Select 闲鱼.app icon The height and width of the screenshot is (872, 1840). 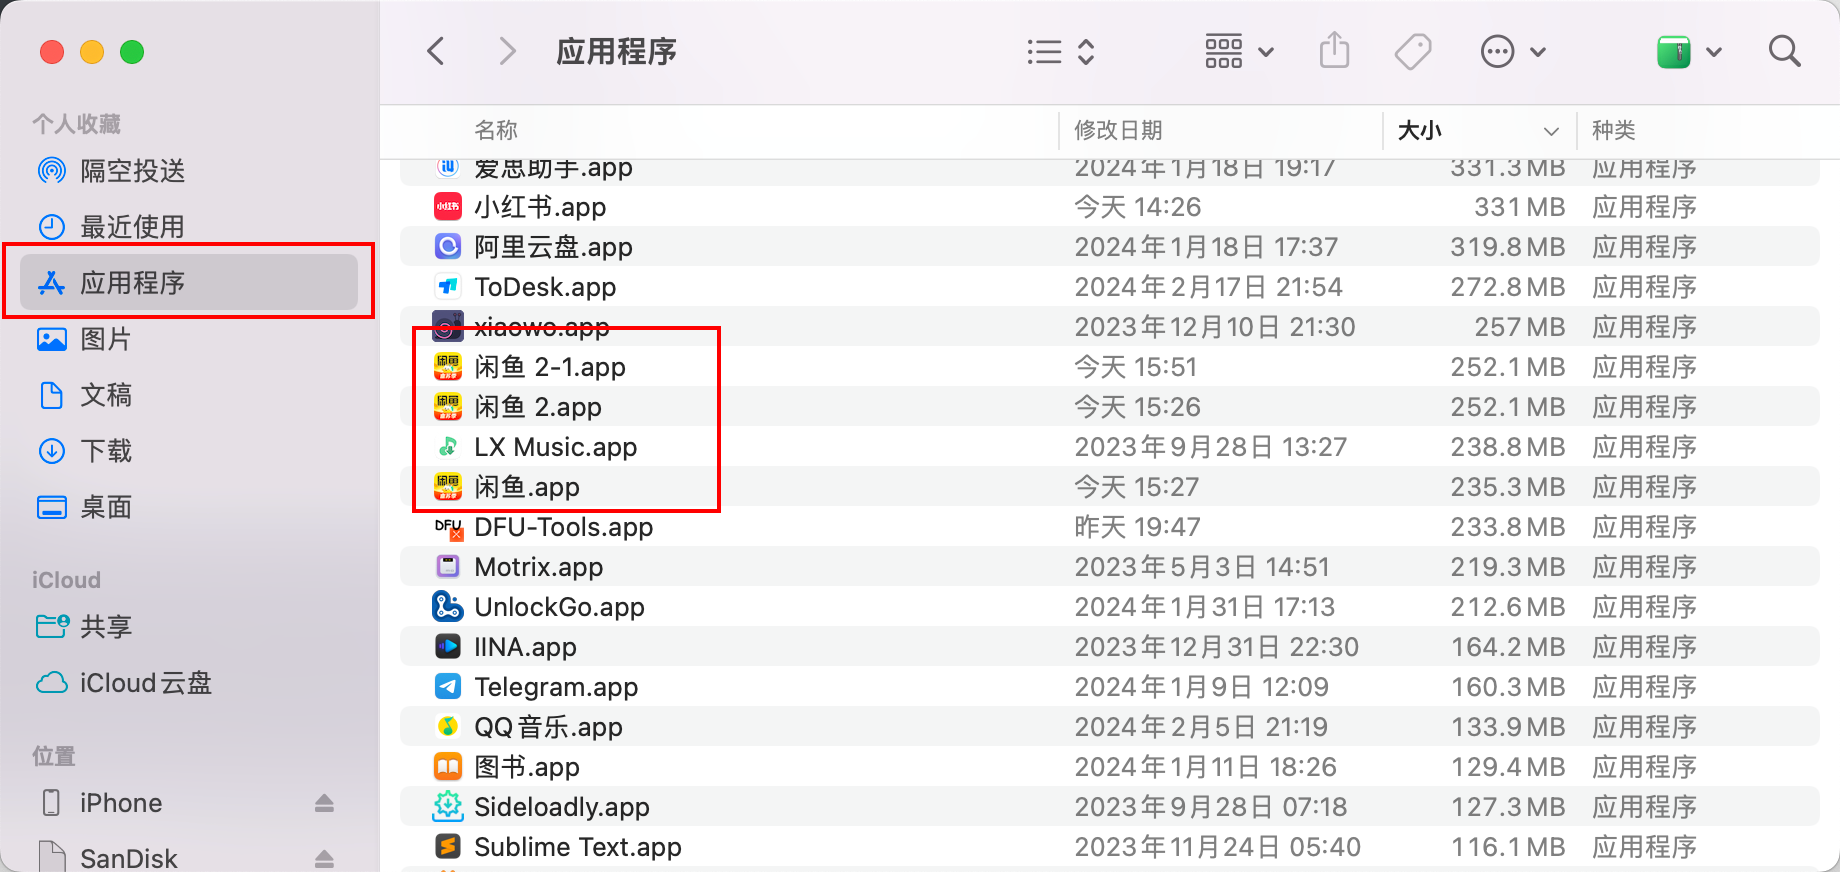447,487
